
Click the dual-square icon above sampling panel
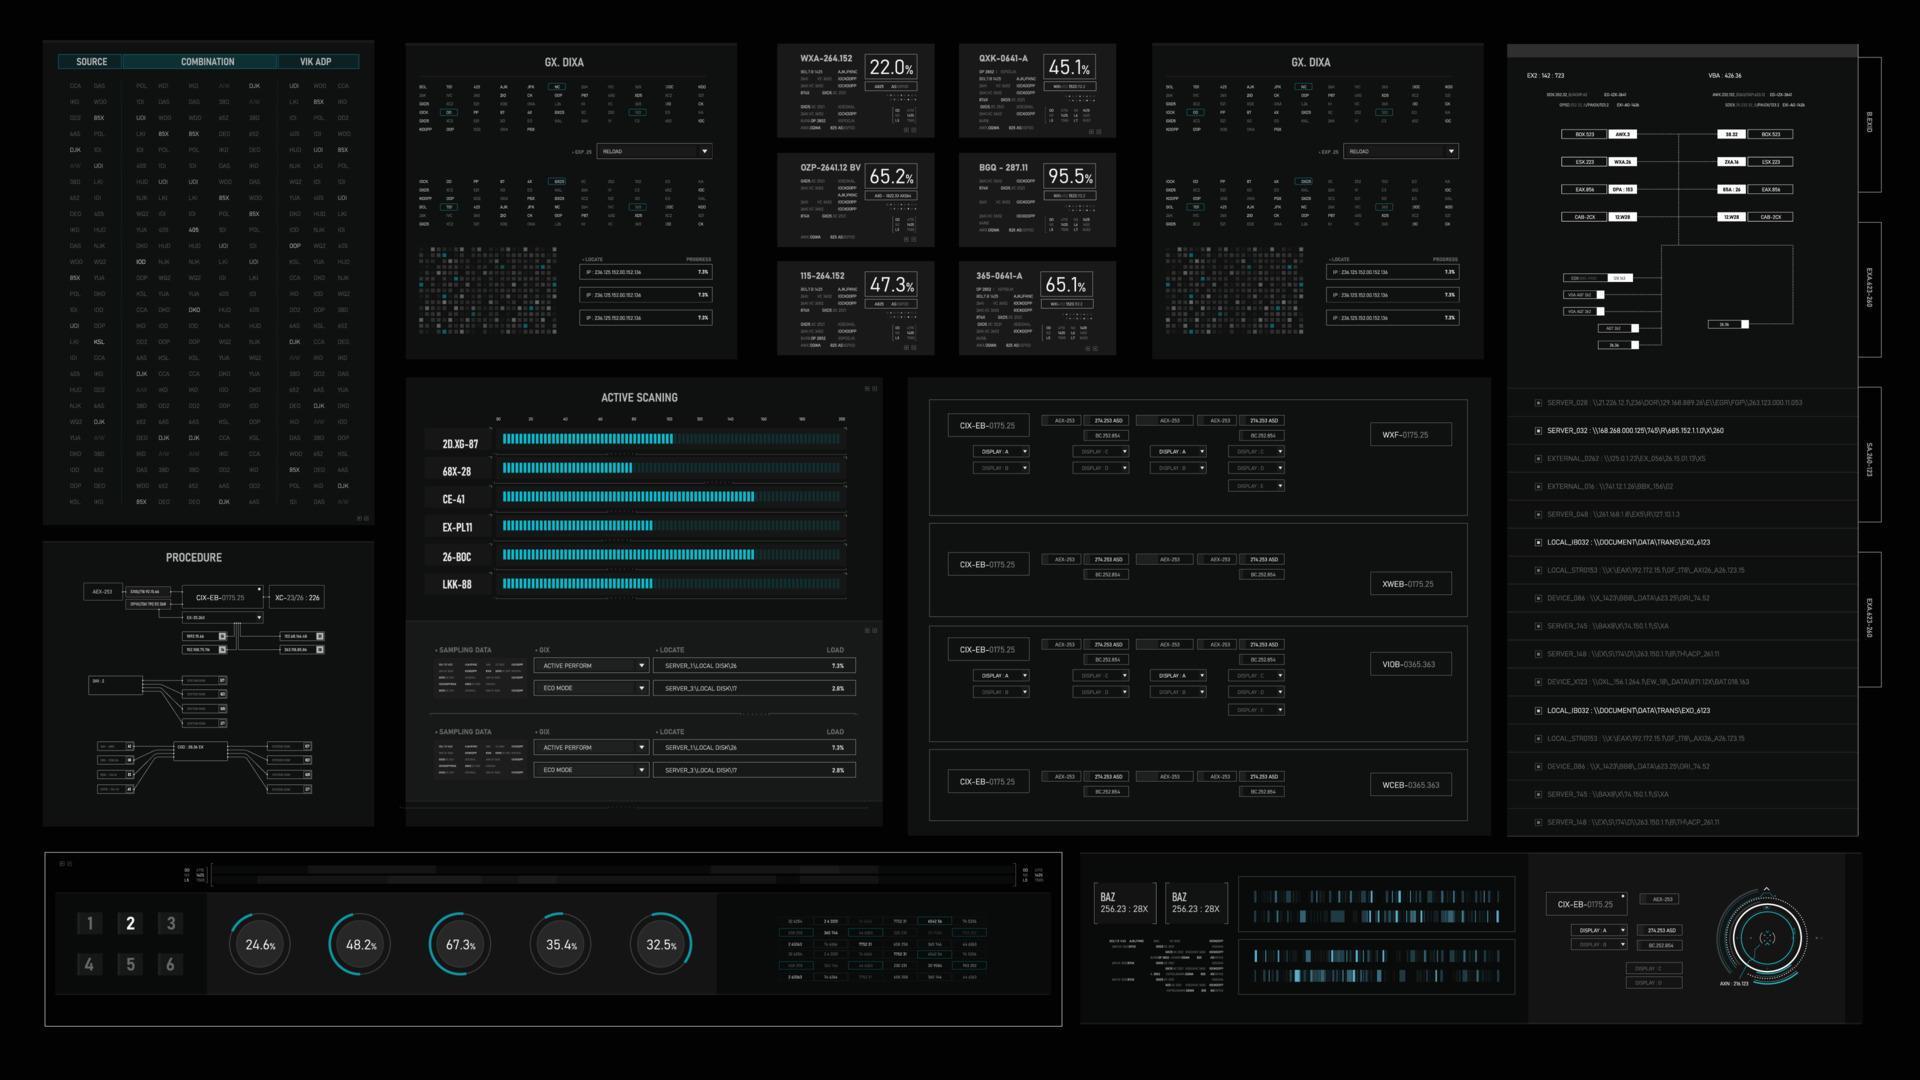tap(872, 630)
